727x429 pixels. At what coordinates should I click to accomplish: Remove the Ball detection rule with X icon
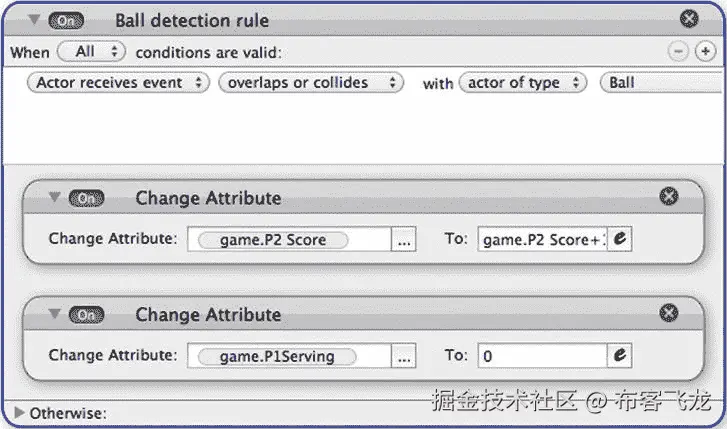[x=689, y=19]
